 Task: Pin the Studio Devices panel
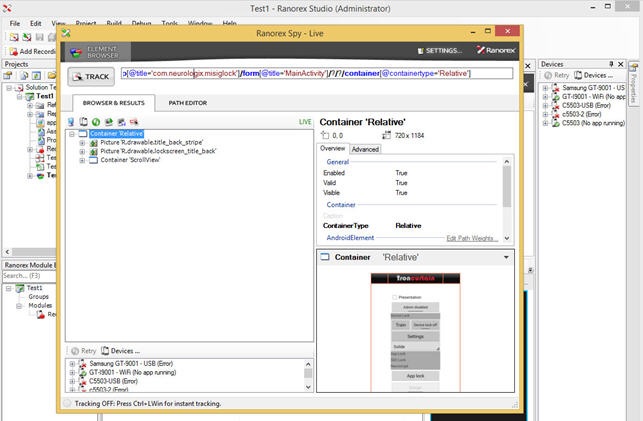pyautogui.click(x=611, y=64)
